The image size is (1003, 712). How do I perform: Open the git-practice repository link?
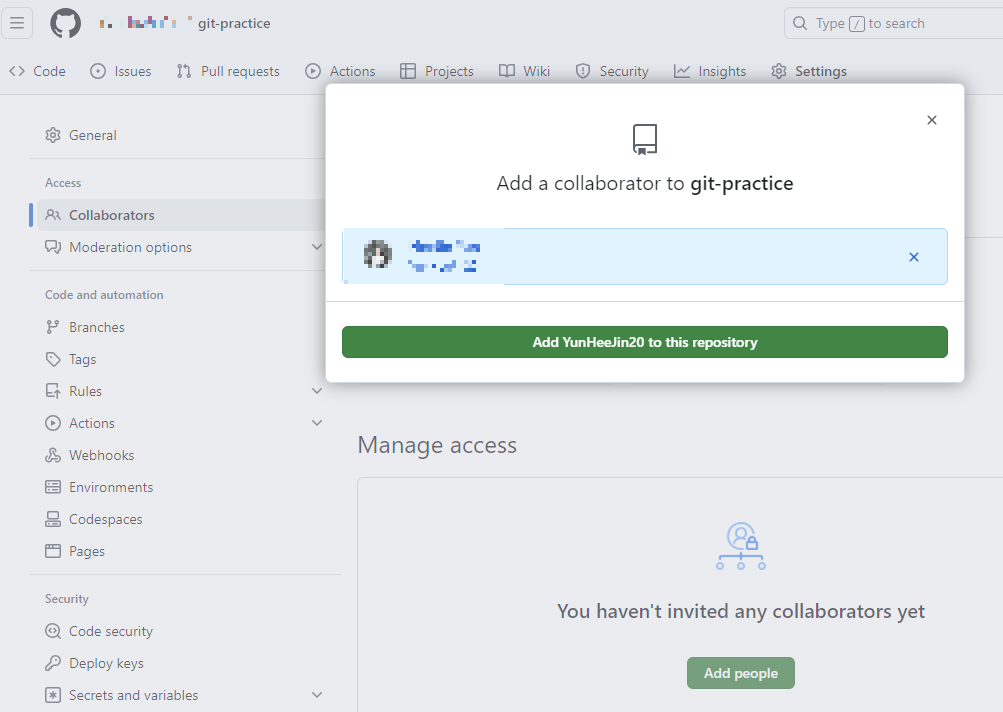click(x=234, y=24)
